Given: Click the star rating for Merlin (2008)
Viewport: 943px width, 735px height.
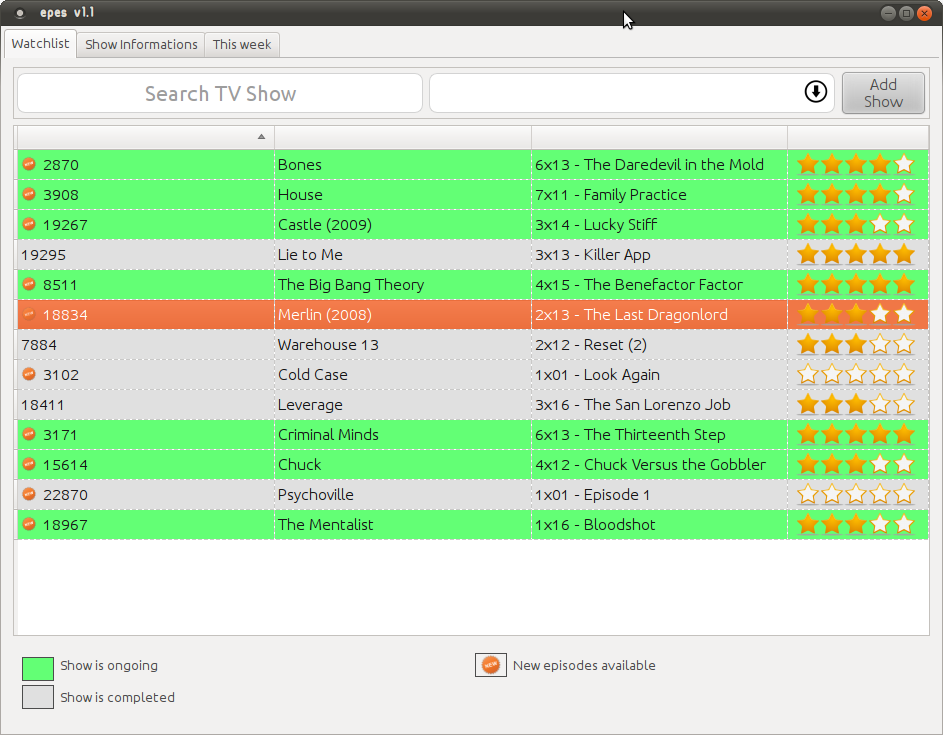Looking at the screenshot, I should (855, 314).
